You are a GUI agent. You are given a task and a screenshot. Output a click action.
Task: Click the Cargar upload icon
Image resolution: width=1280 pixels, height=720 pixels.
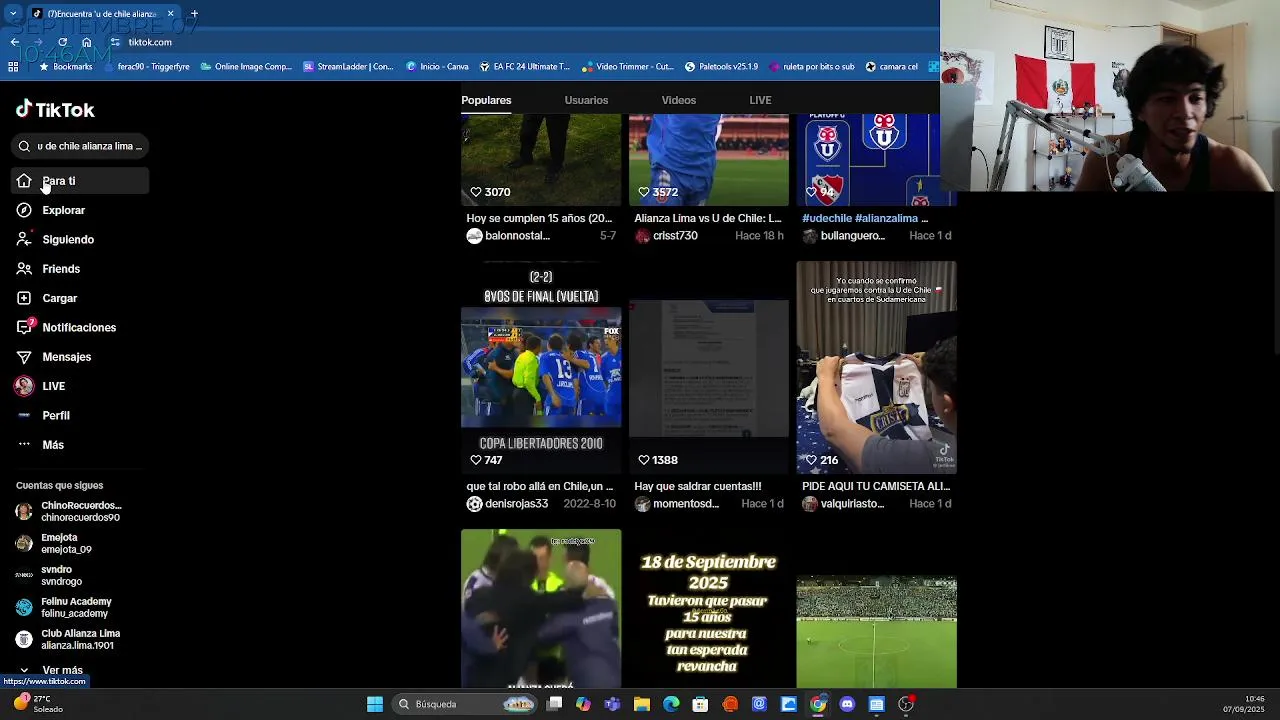tap(24, 298)
